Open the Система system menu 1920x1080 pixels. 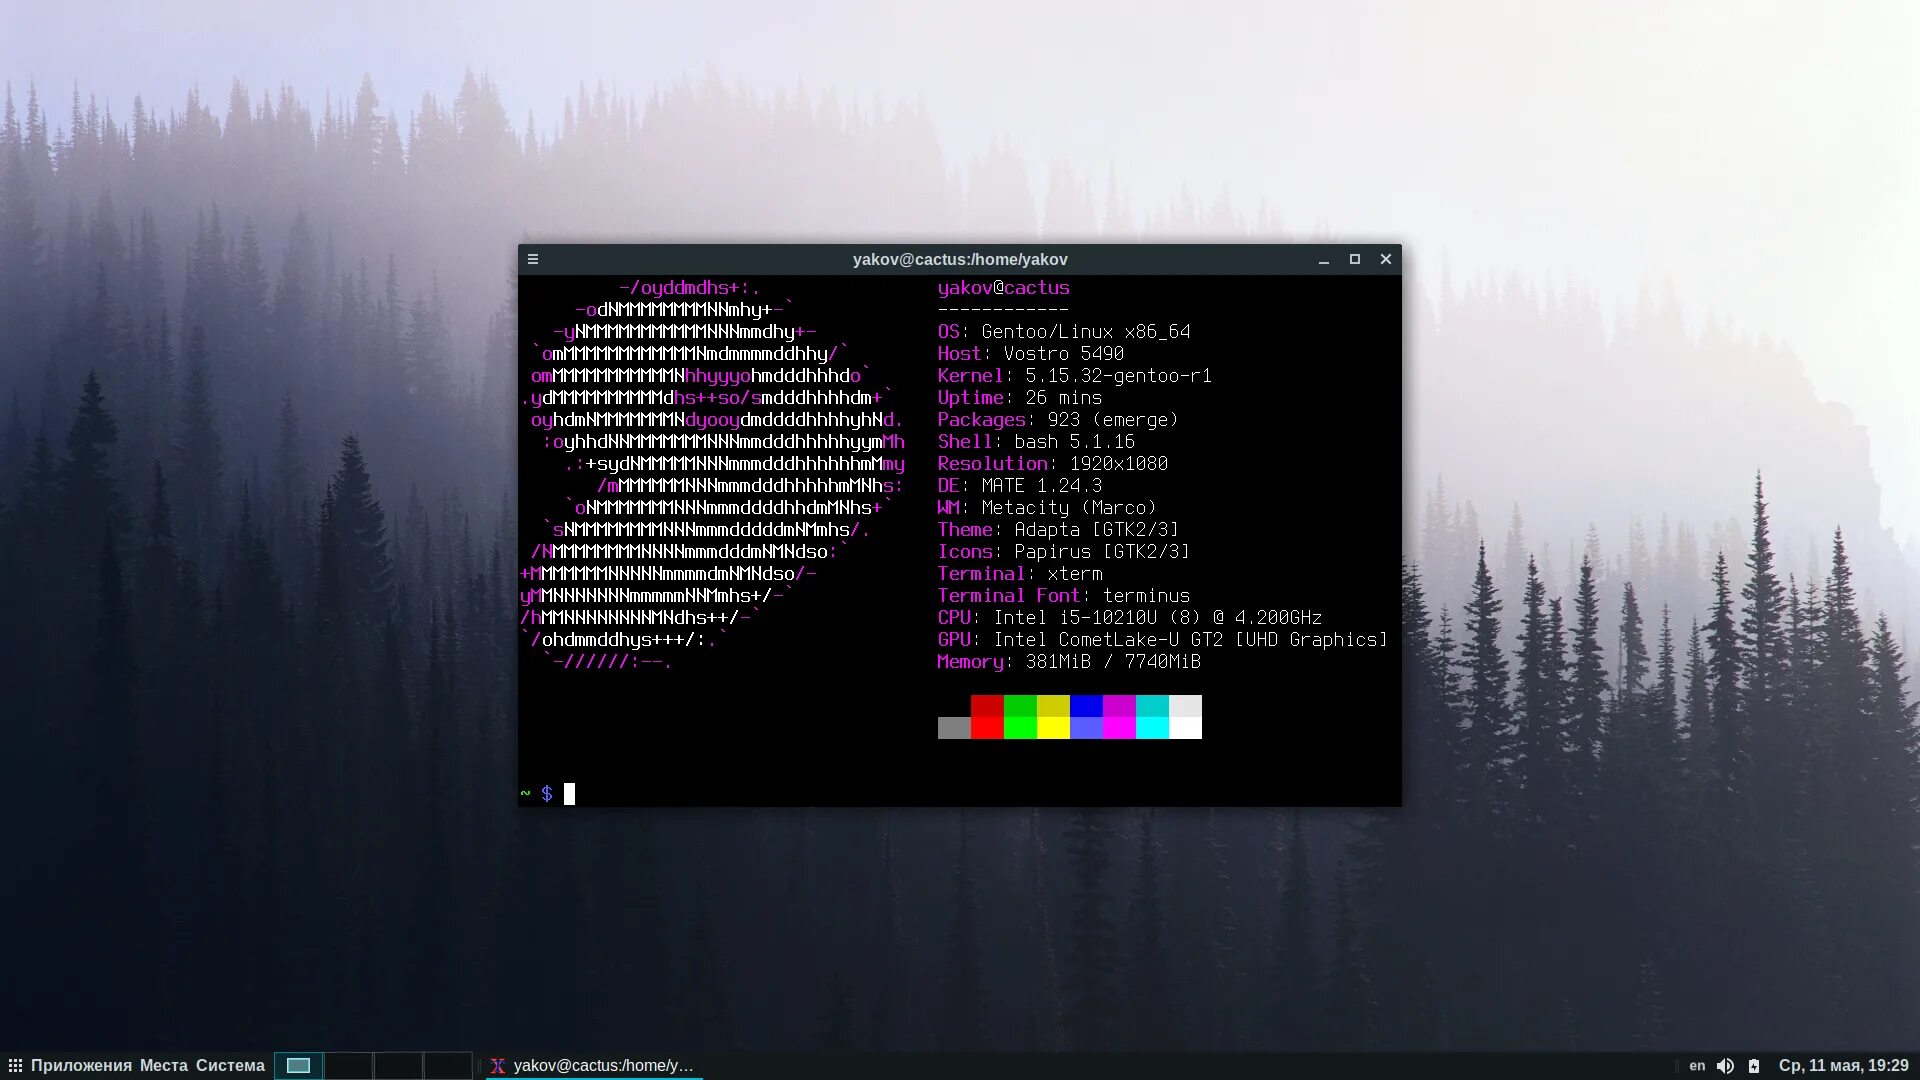click(x=230, y=1066)
